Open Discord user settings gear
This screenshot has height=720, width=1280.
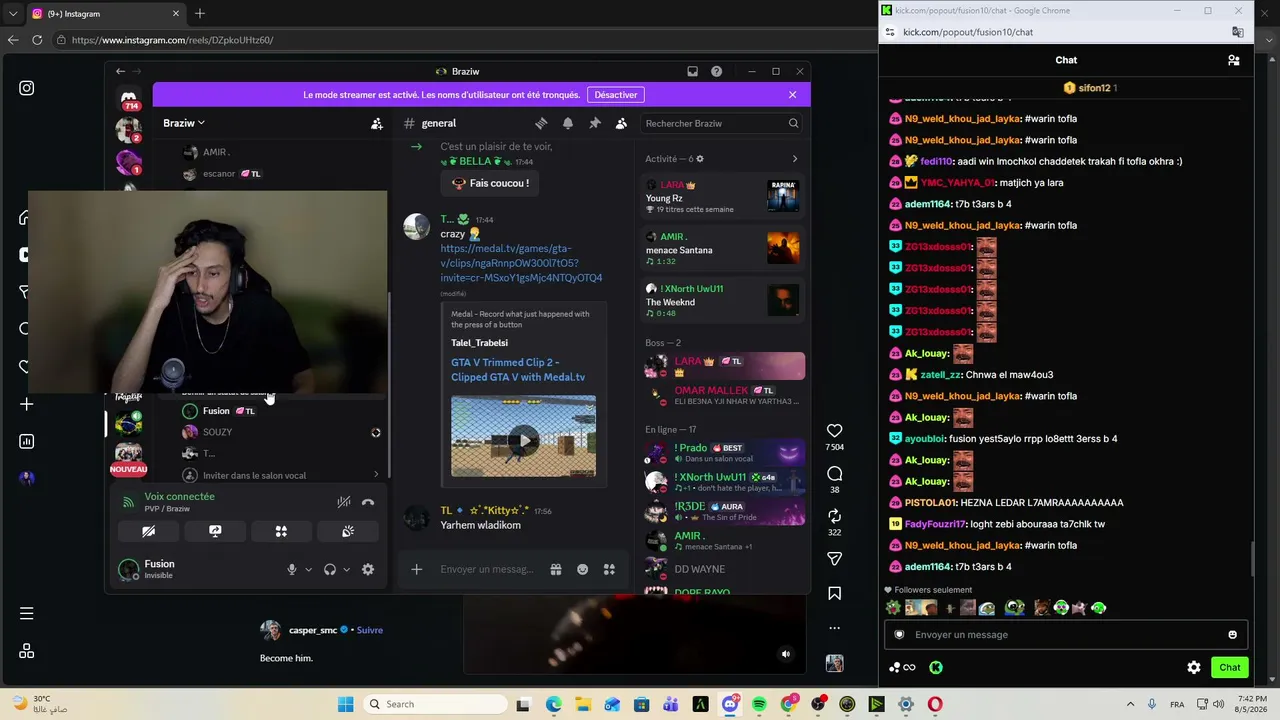368,569
